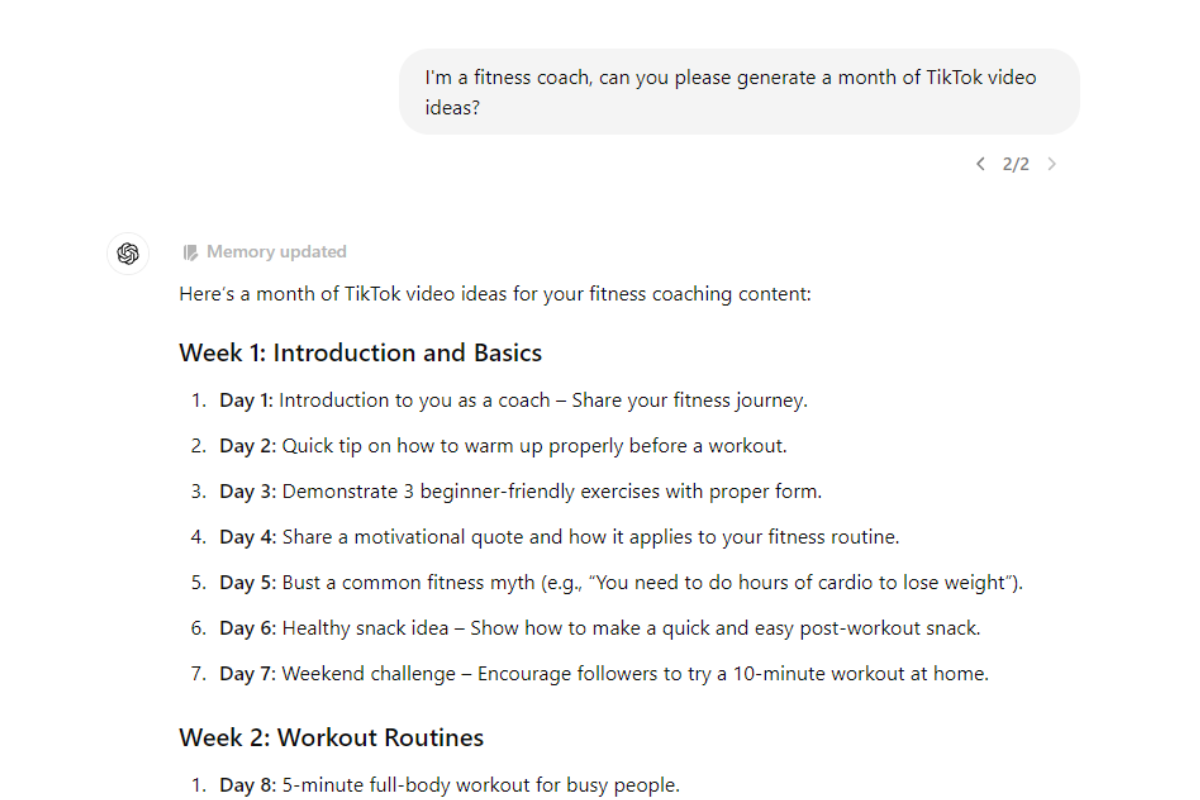The image size is (1200, 800).
Task: Click the Day 7 weekend challenge item
Action: [634, 674]
